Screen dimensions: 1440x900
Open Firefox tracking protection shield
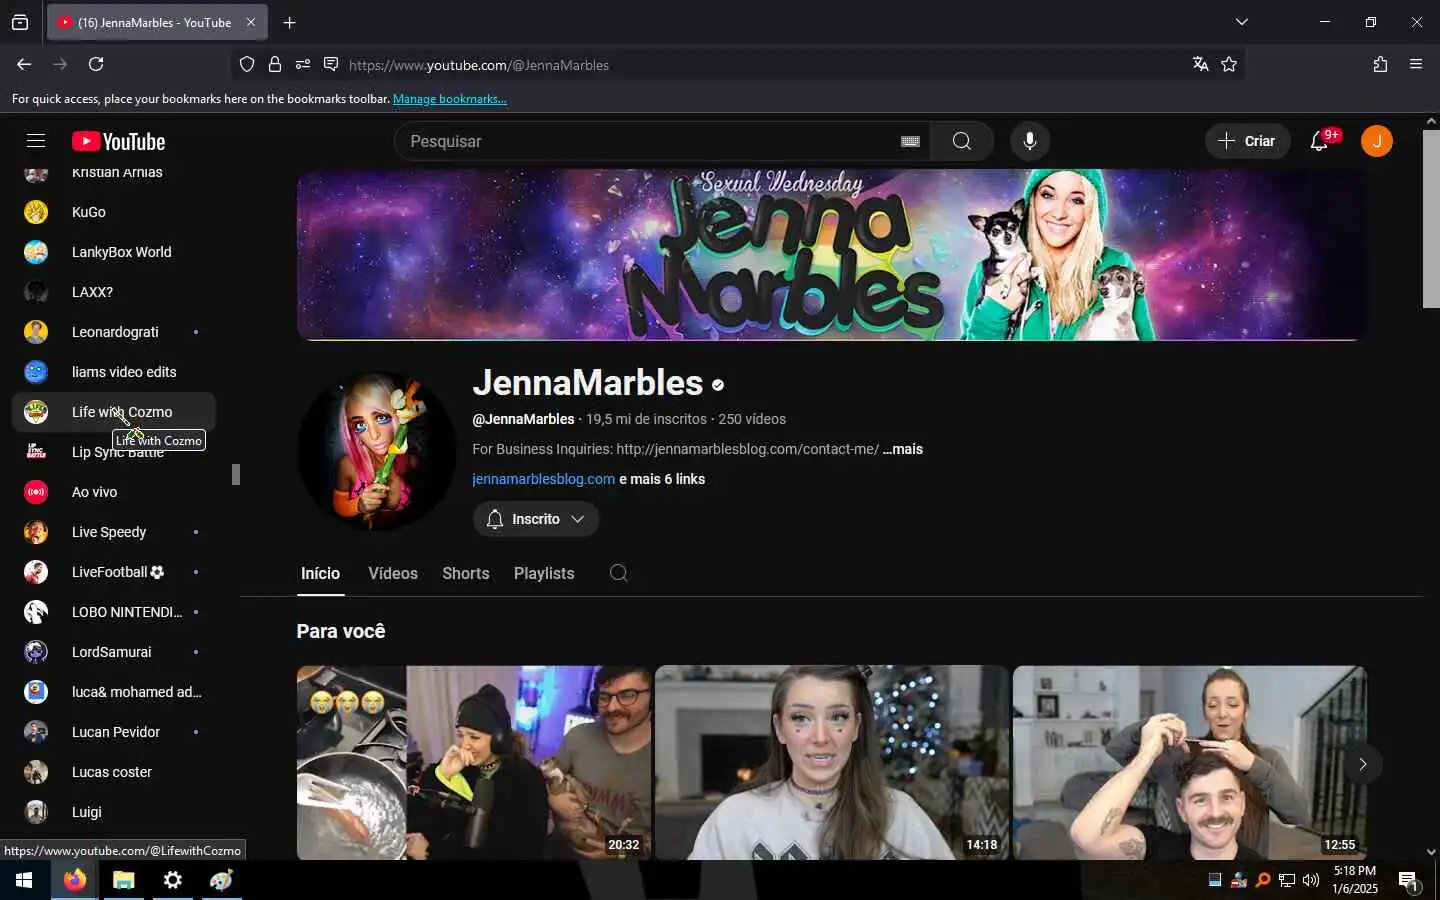pyautogui.click(x=247, y=65)
